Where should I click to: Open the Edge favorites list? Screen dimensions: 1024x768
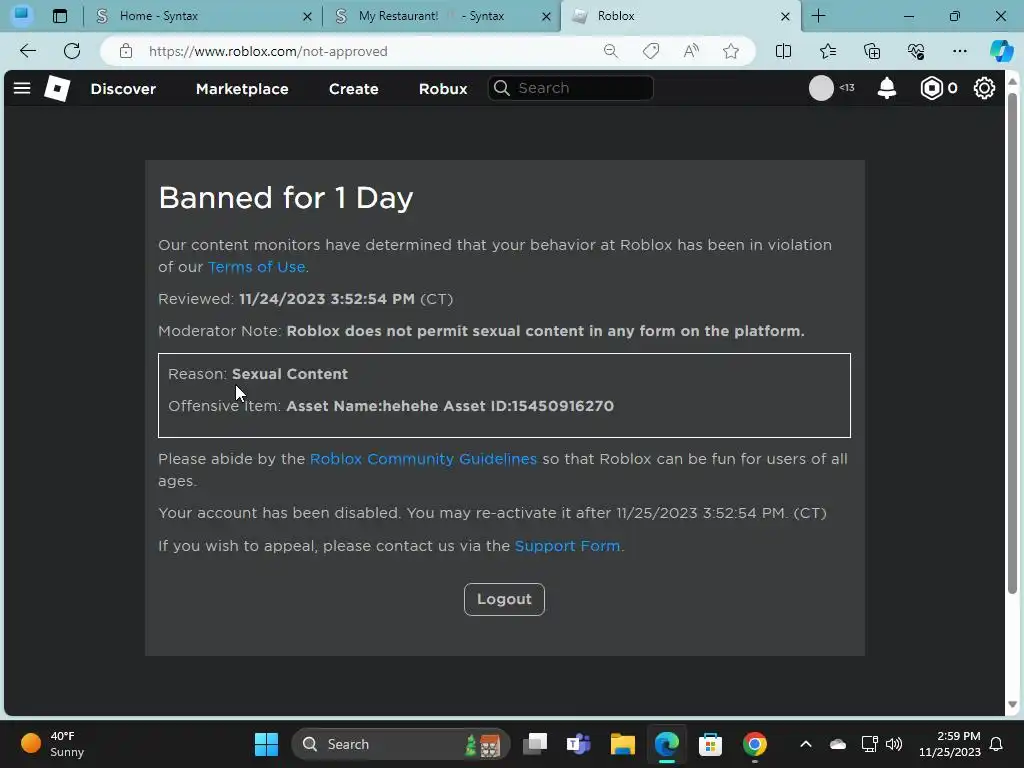tap(827, 51)
